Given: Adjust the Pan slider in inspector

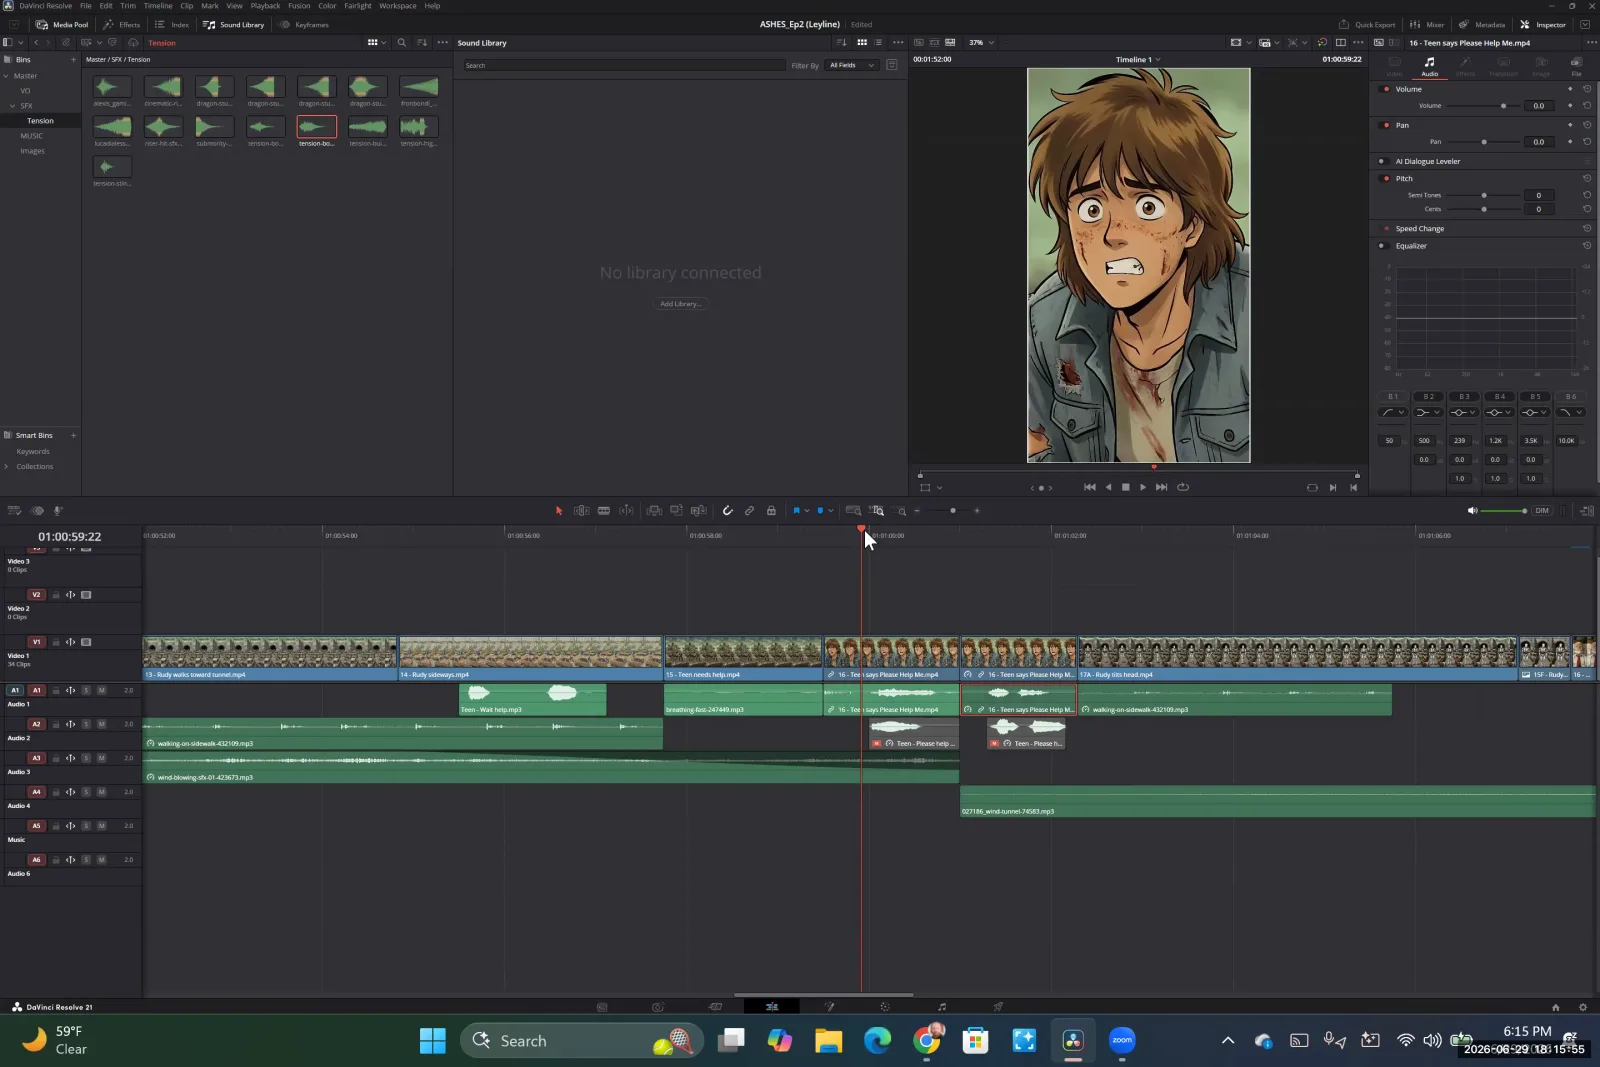Looking at the screenshot, I should coord(1483,142).
